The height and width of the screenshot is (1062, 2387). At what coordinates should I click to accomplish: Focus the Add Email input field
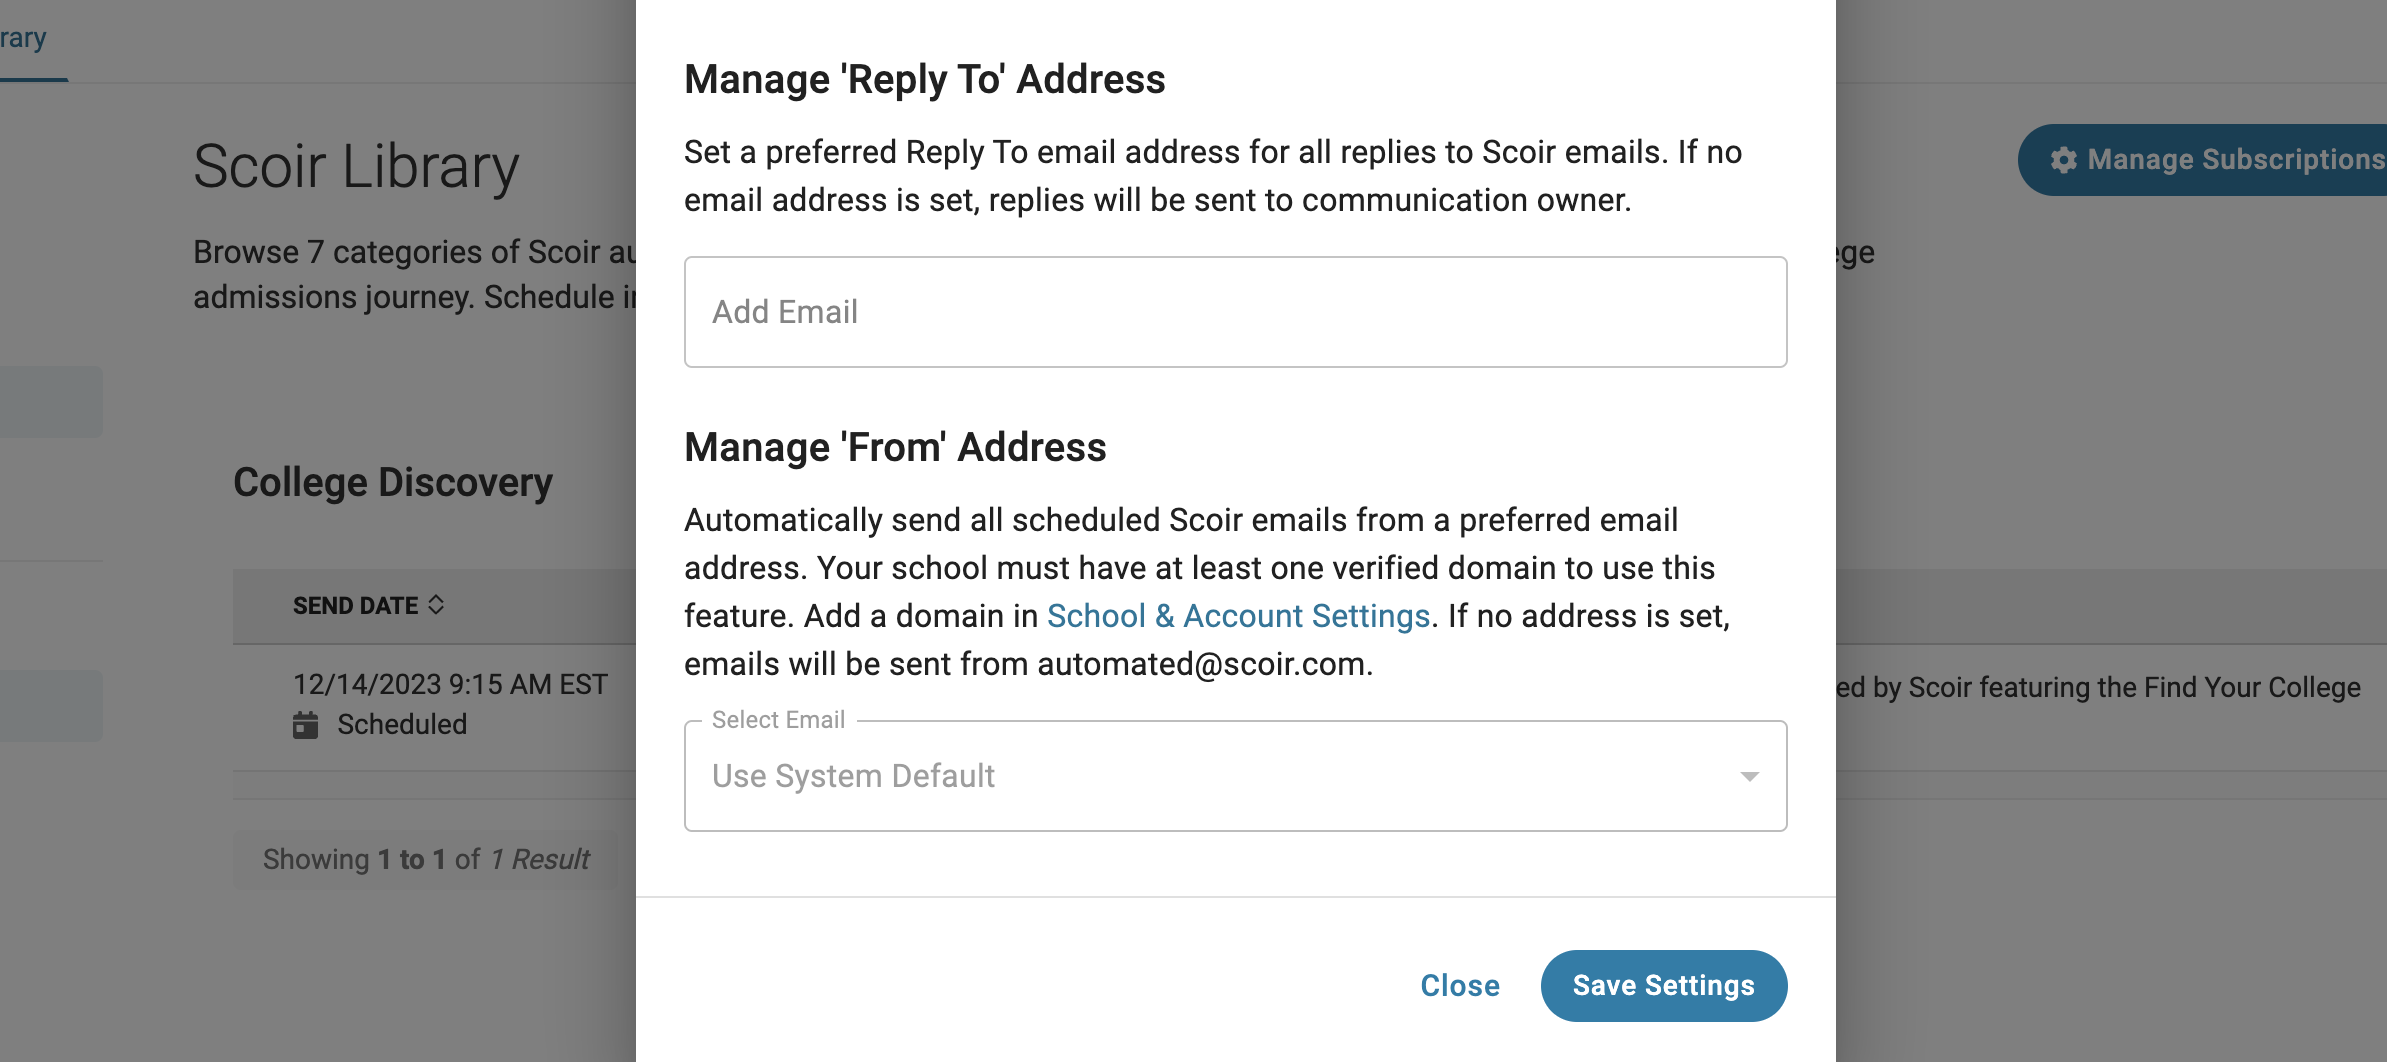1235,312
